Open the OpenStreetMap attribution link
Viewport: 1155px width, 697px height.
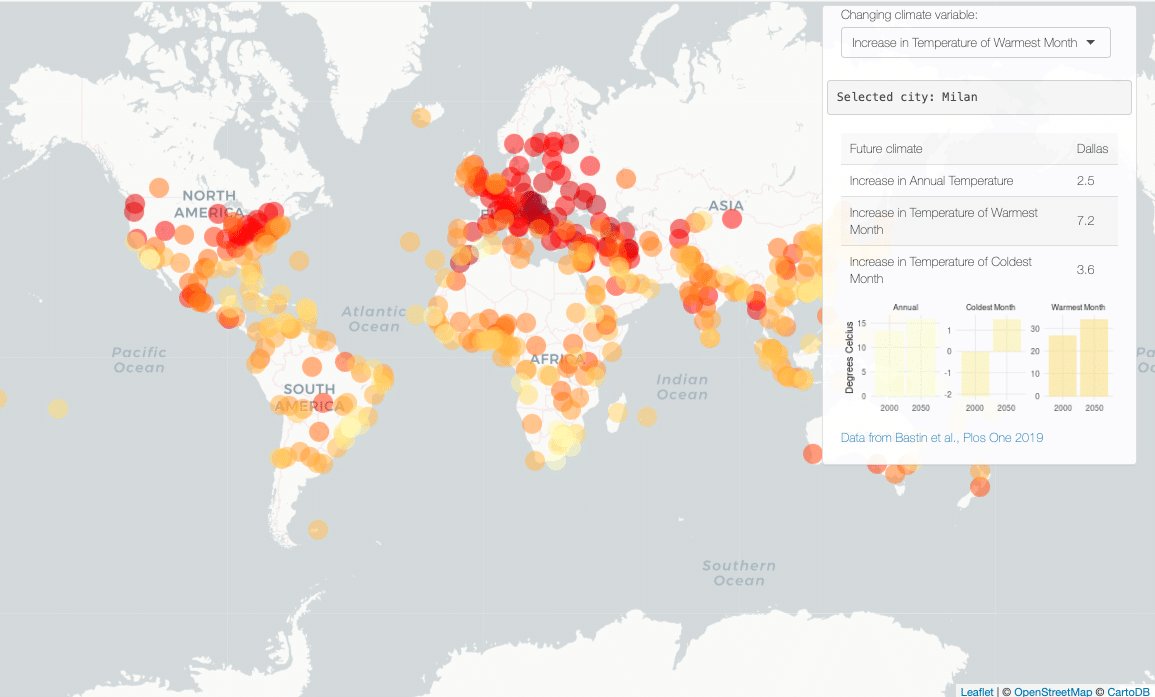pos(1053,692)
